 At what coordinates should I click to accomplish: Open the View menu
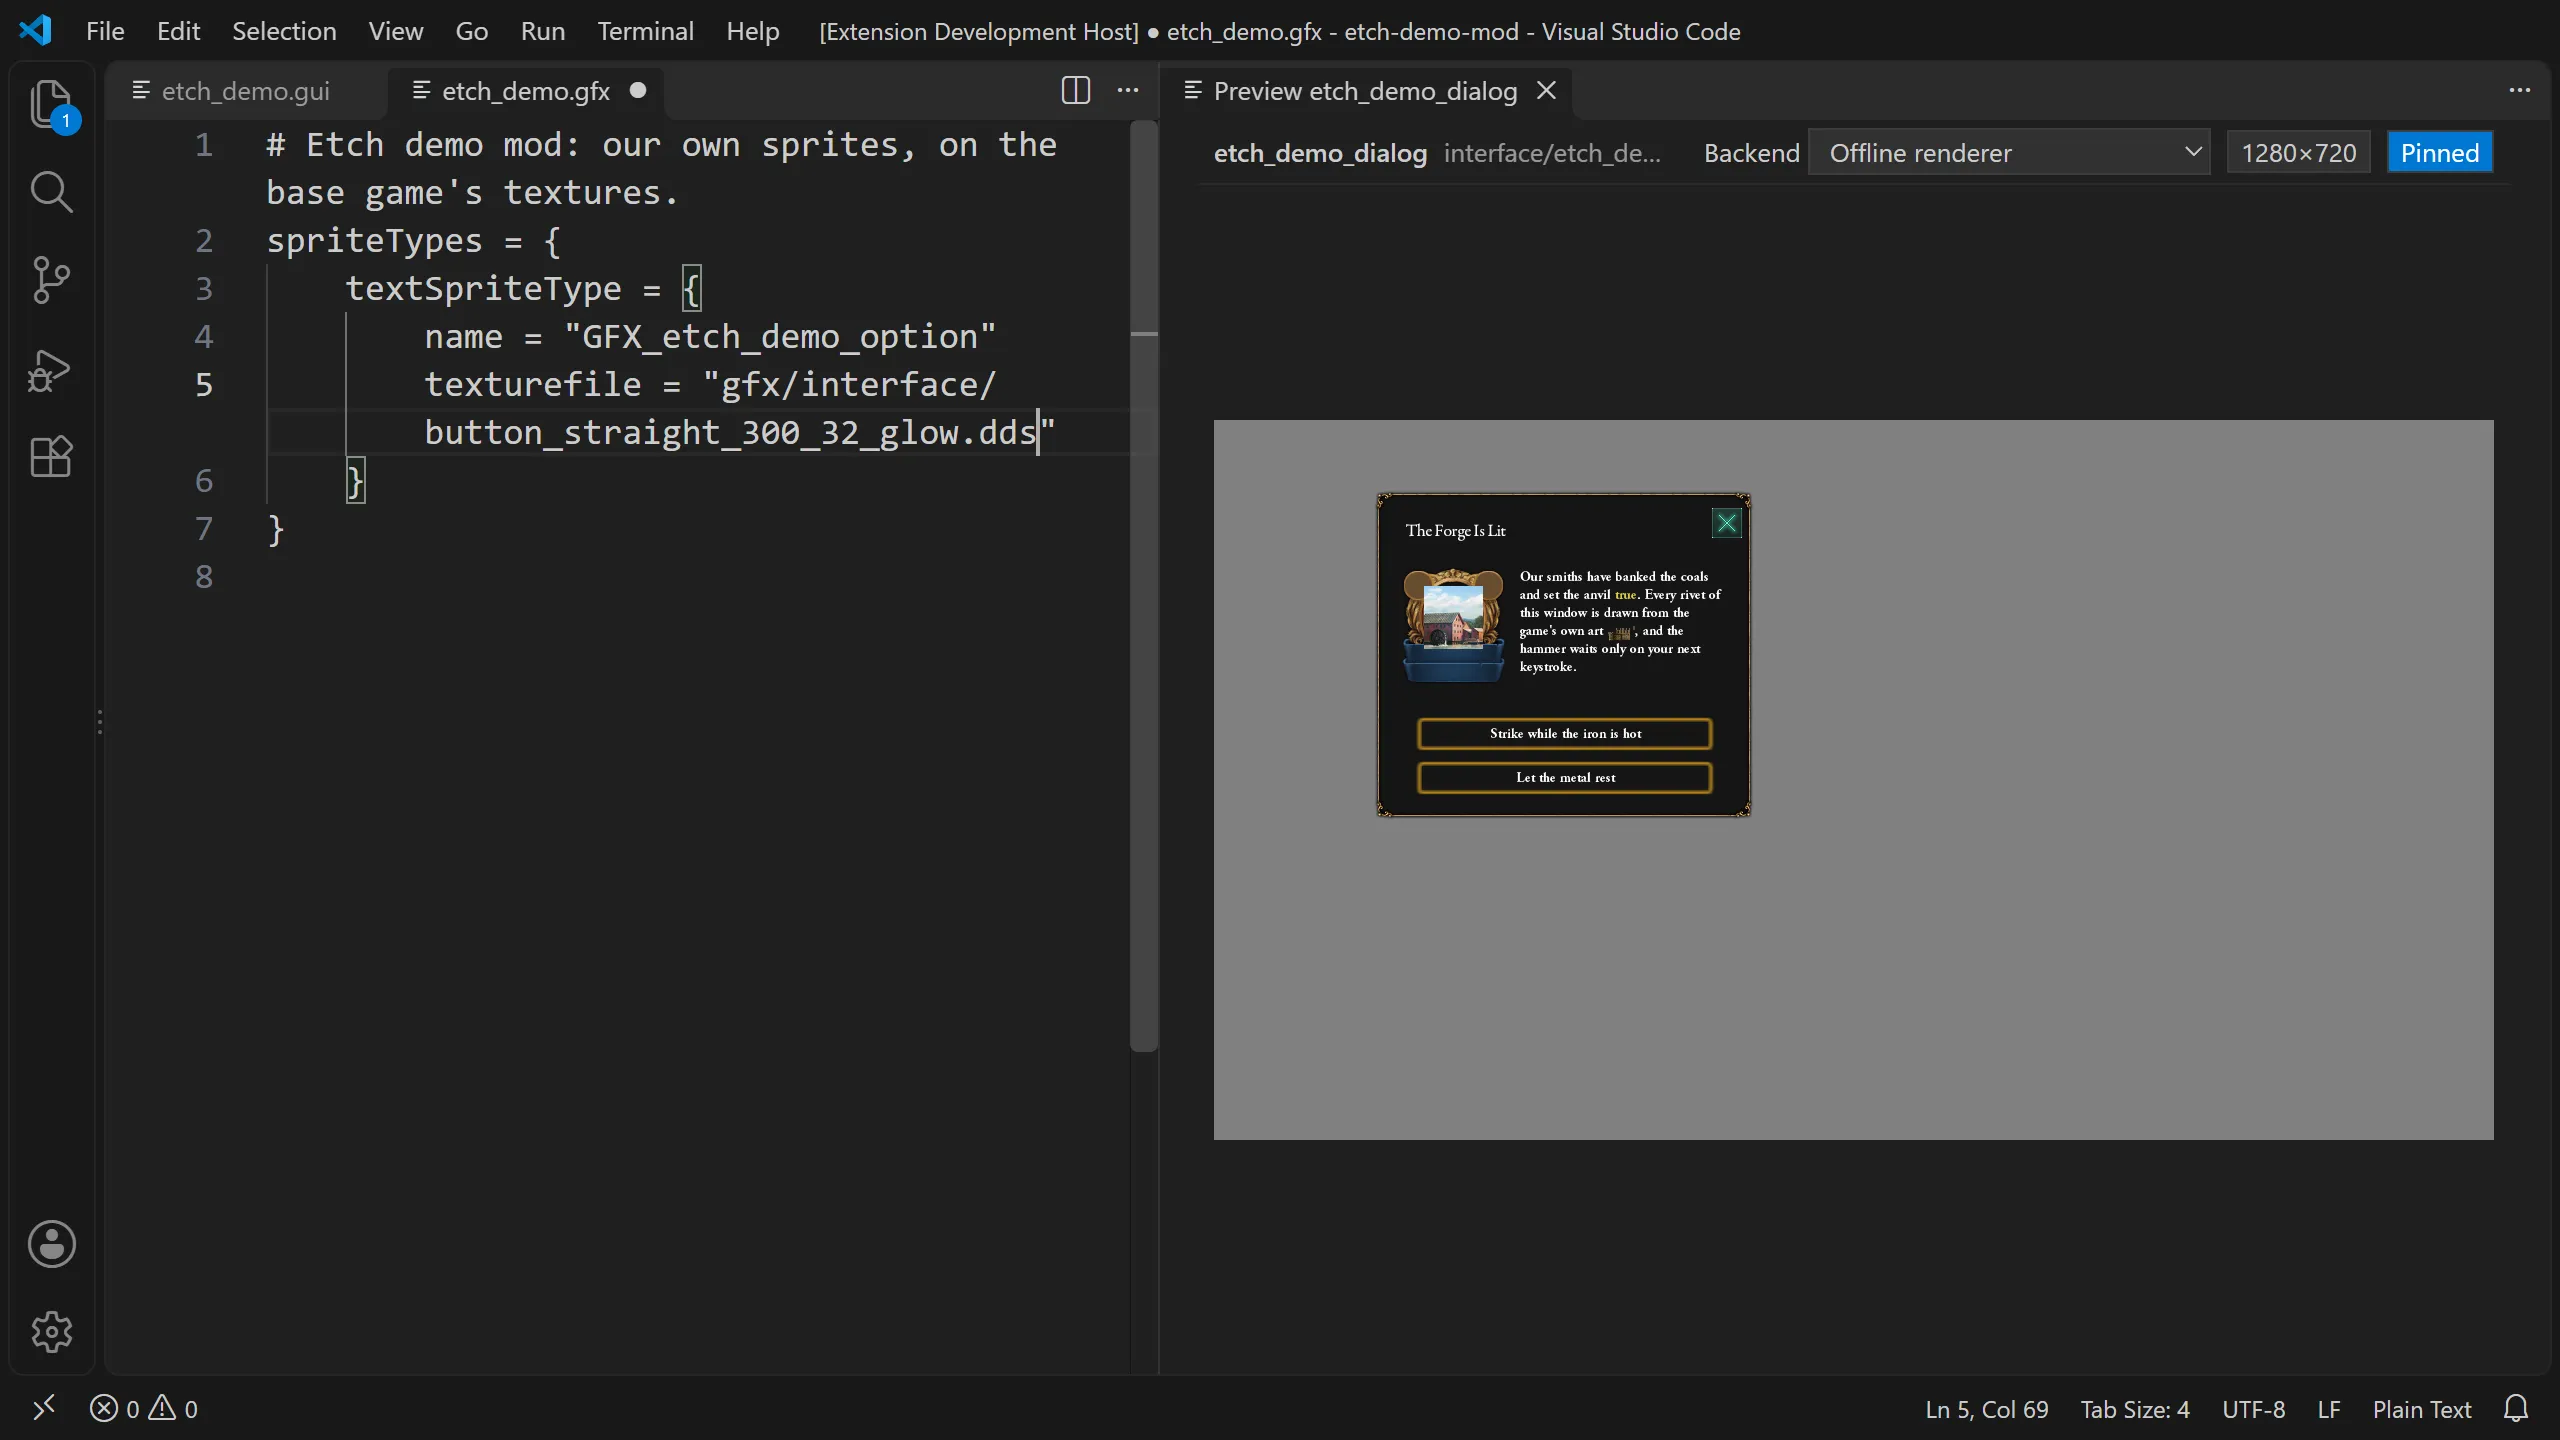tap(395, 31)
